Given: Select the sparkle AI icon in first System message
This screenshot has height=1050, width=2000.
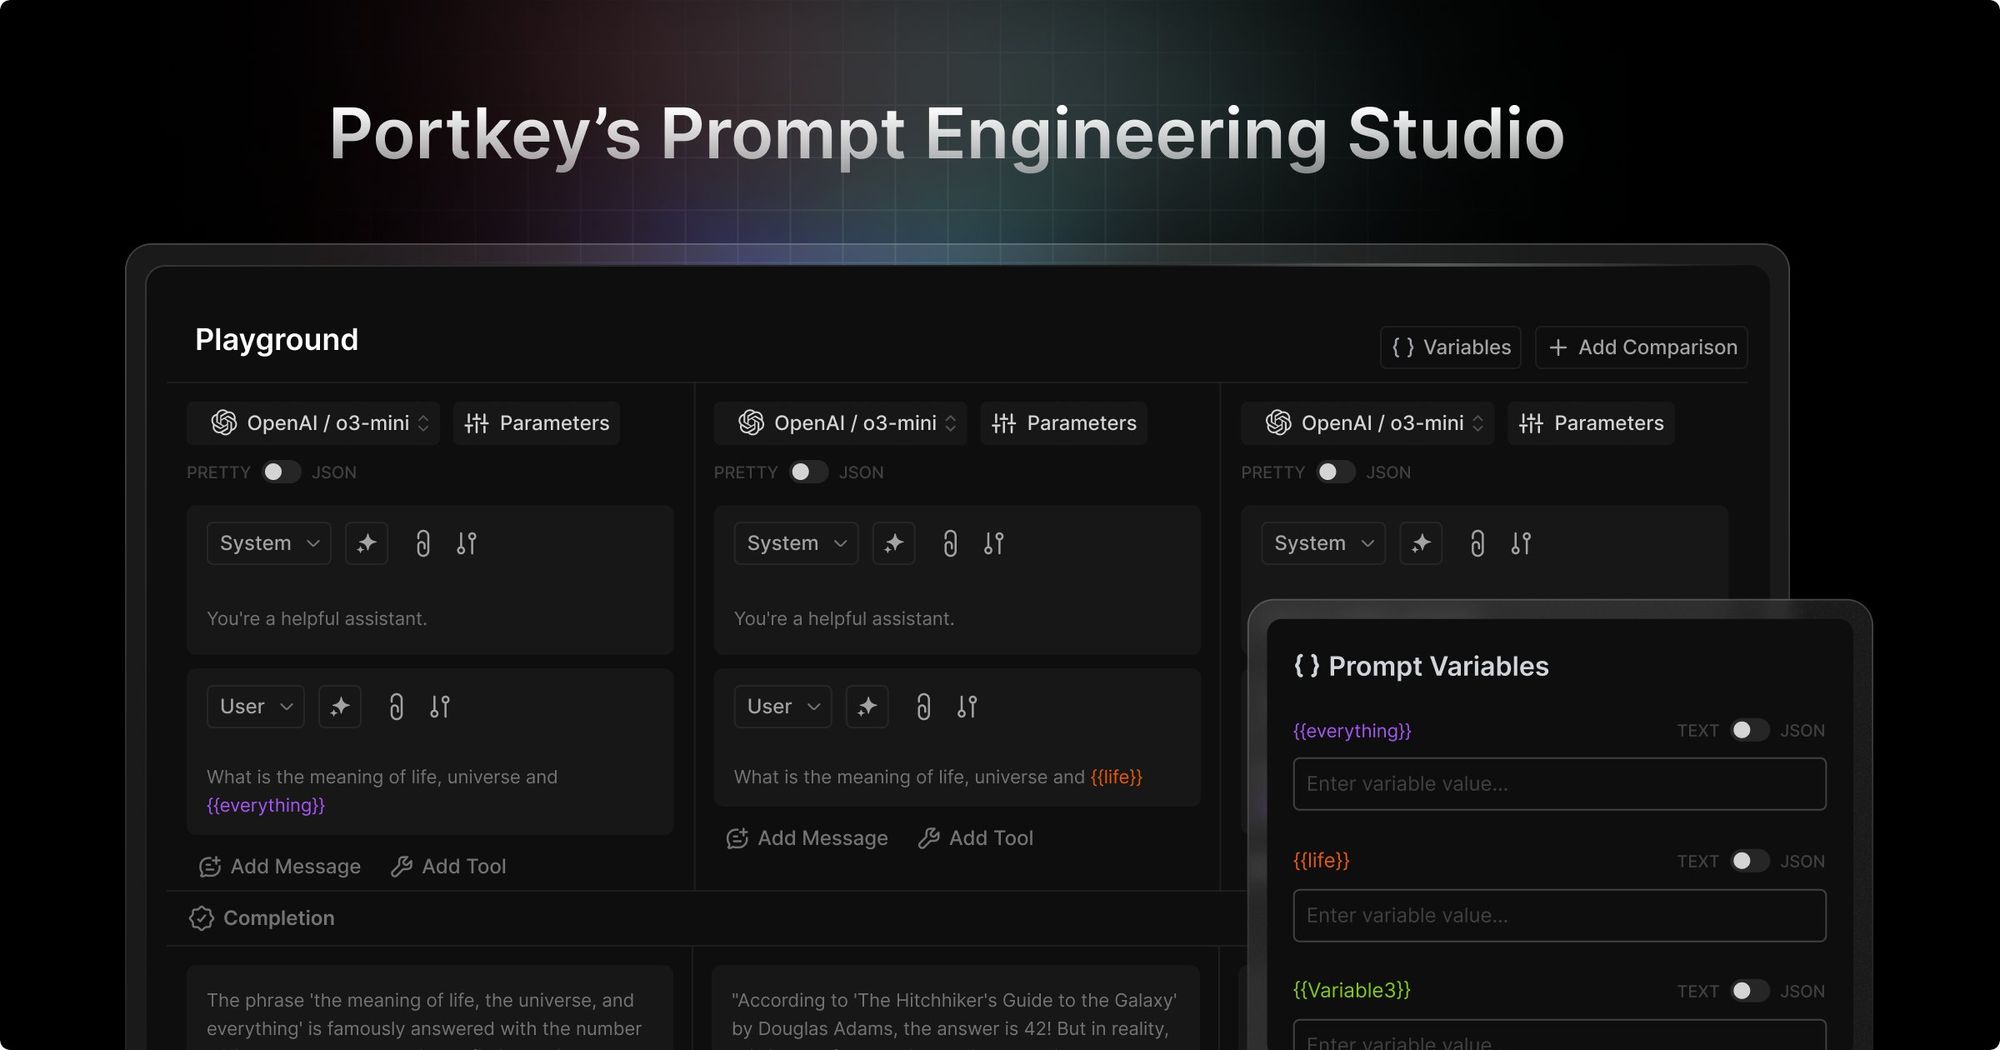Looking at the screenshot, I should tap(367, 543).
